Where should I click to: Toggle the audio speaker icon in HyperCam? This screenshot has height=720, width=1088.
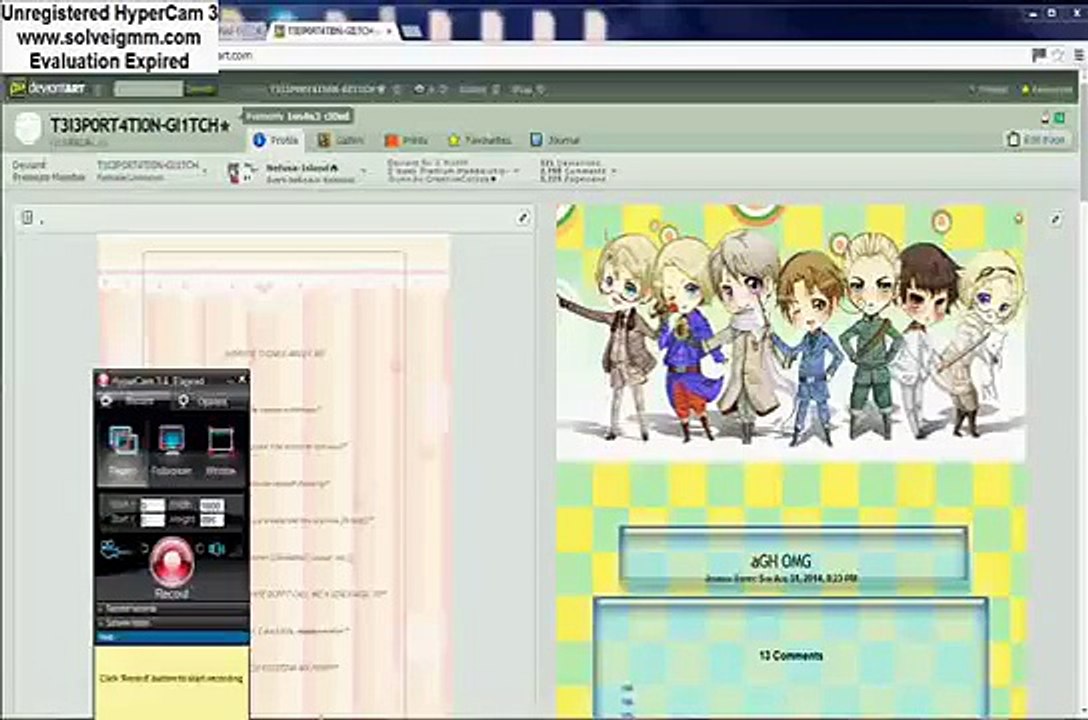tap(217, 549)
